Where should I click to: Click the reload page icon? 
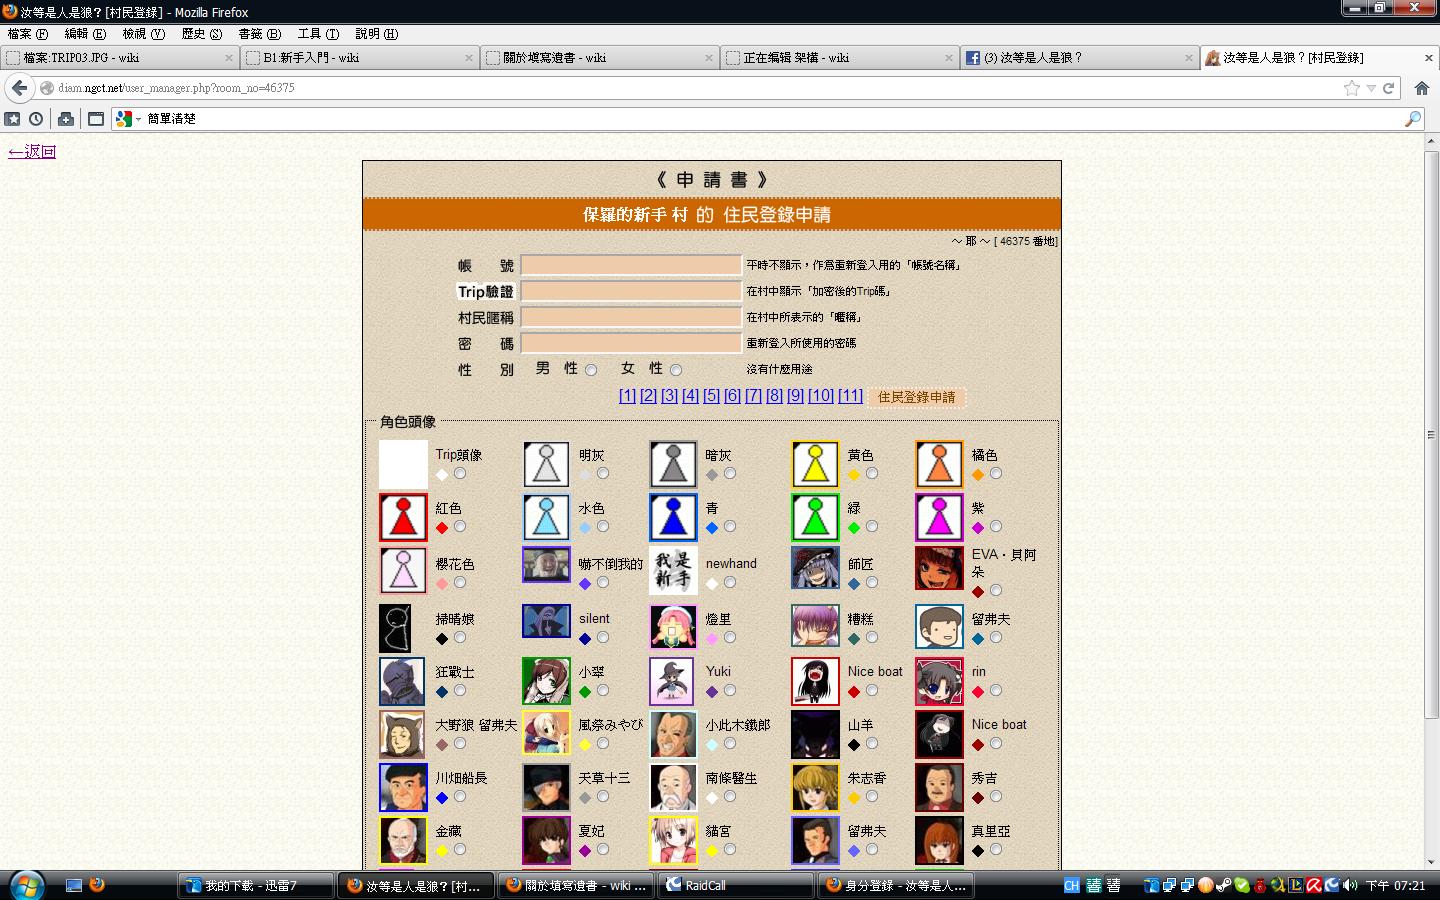point(1388,88)
